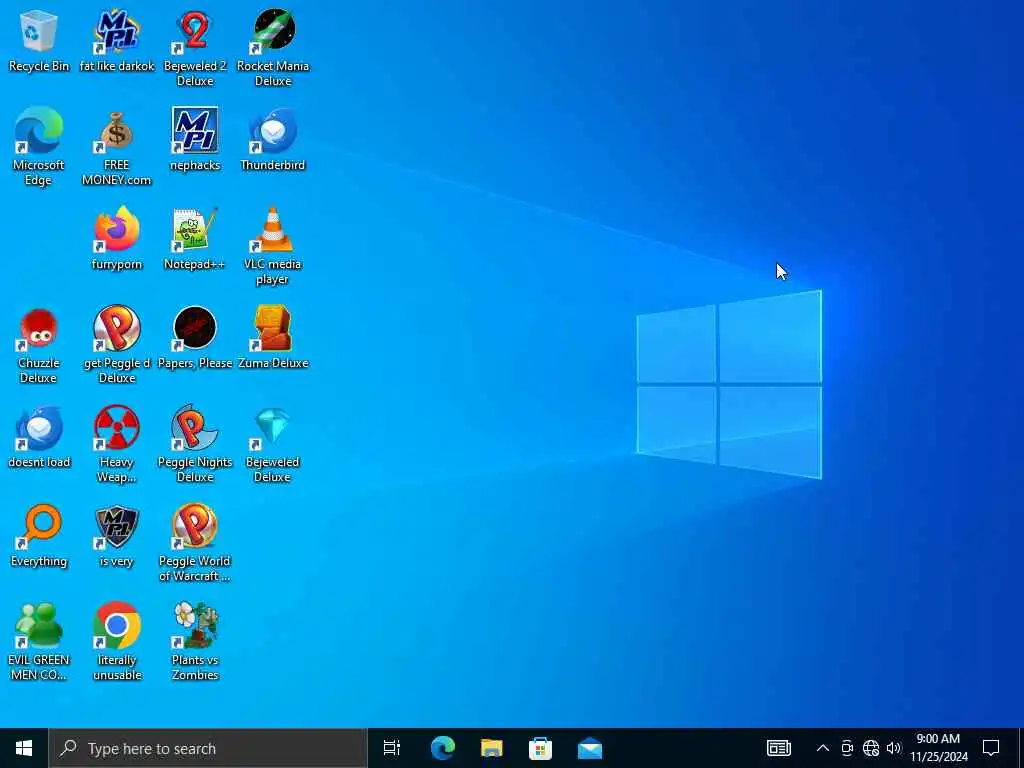Screen dimensions: 1024x768
Task: Open the Action Center notifications
Action: point(991,748)
